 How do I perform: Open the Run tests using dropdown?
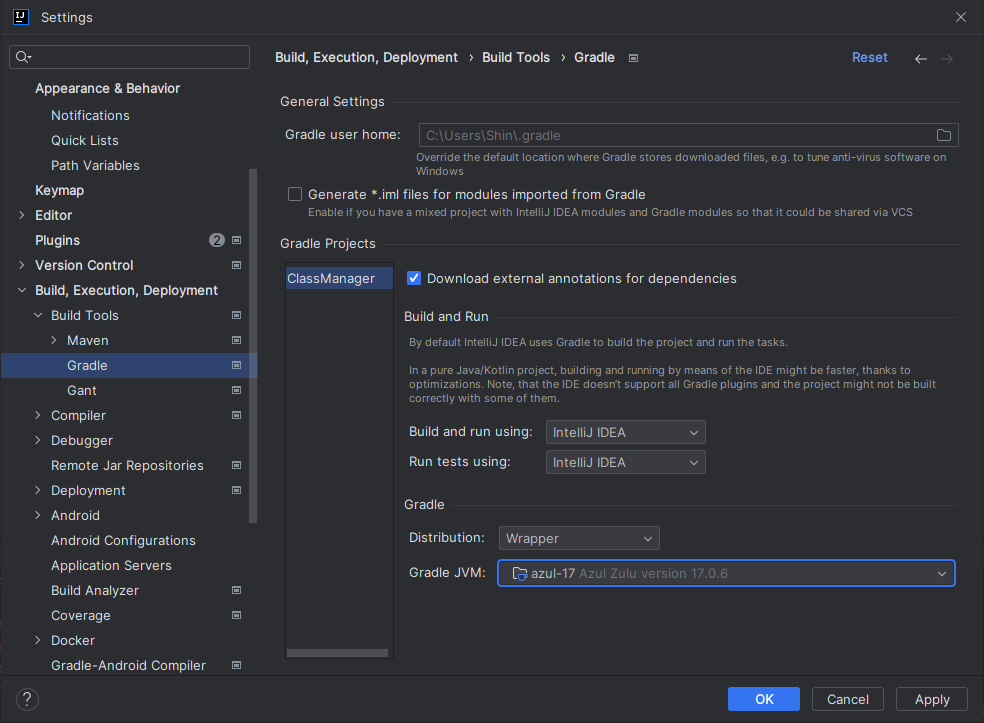coord(626,463)
